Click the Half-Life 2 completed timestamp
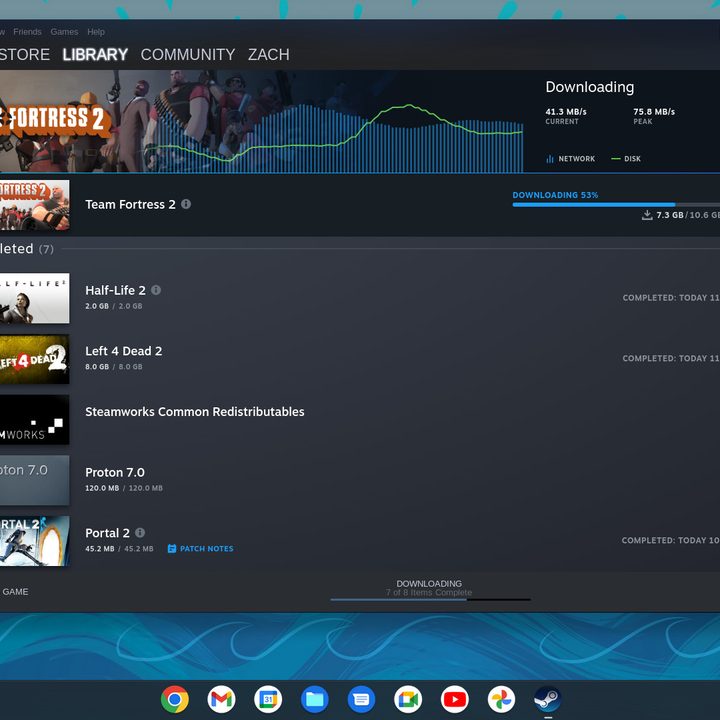Image resolution: width=720 pixels, height=720 pixels. click(671, 298)
